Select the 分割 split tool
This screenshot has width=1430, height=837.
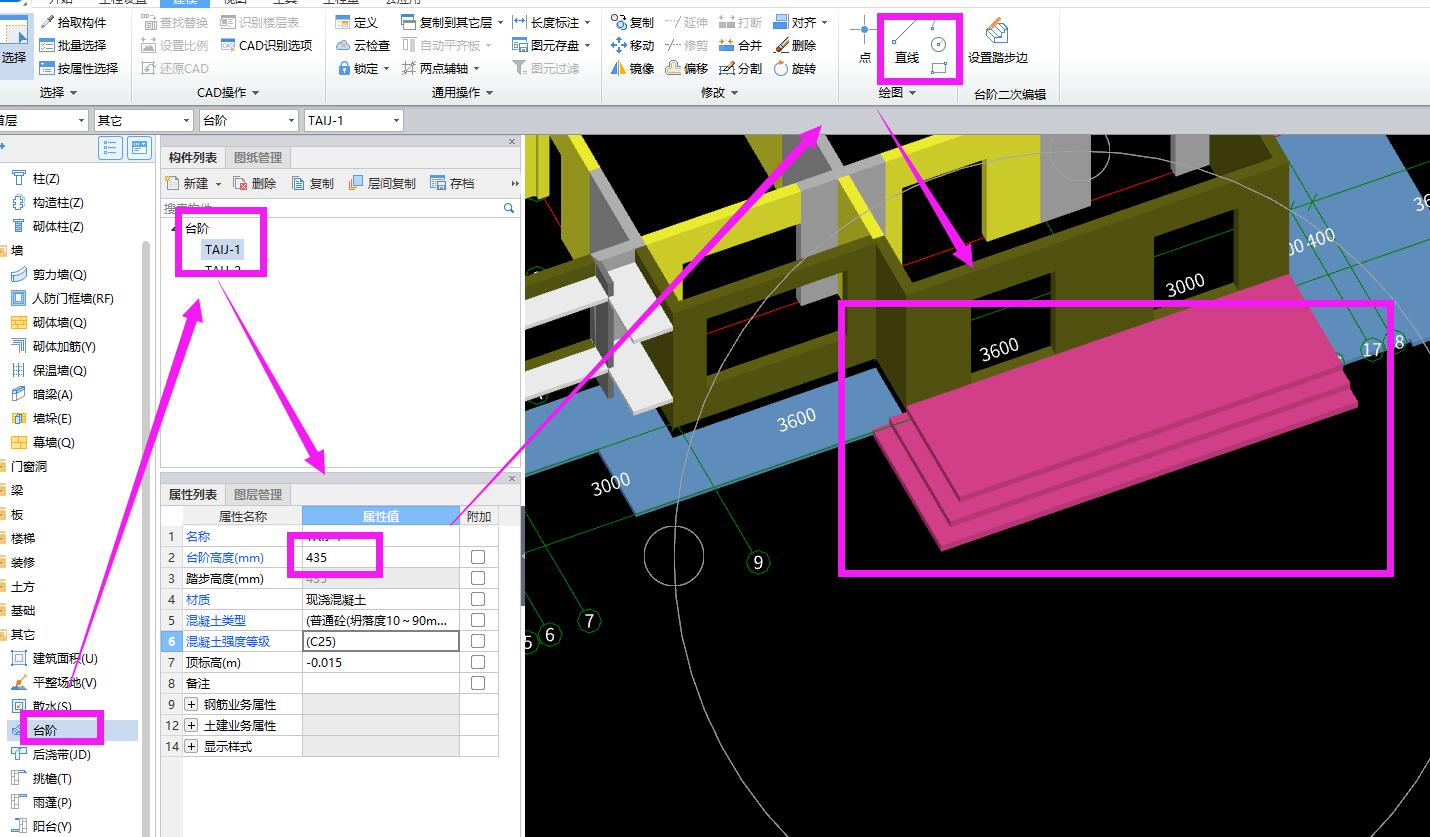[x=740, y=68]
